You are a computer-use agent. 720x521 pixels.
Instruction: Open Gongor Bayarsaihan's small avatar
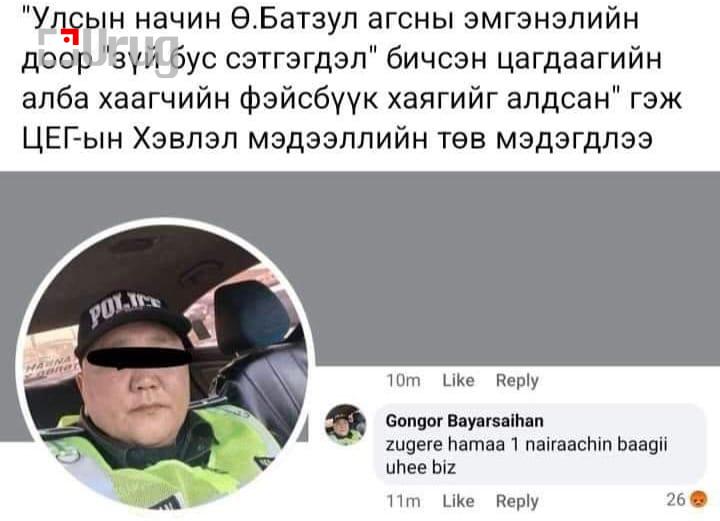(345, 425)
